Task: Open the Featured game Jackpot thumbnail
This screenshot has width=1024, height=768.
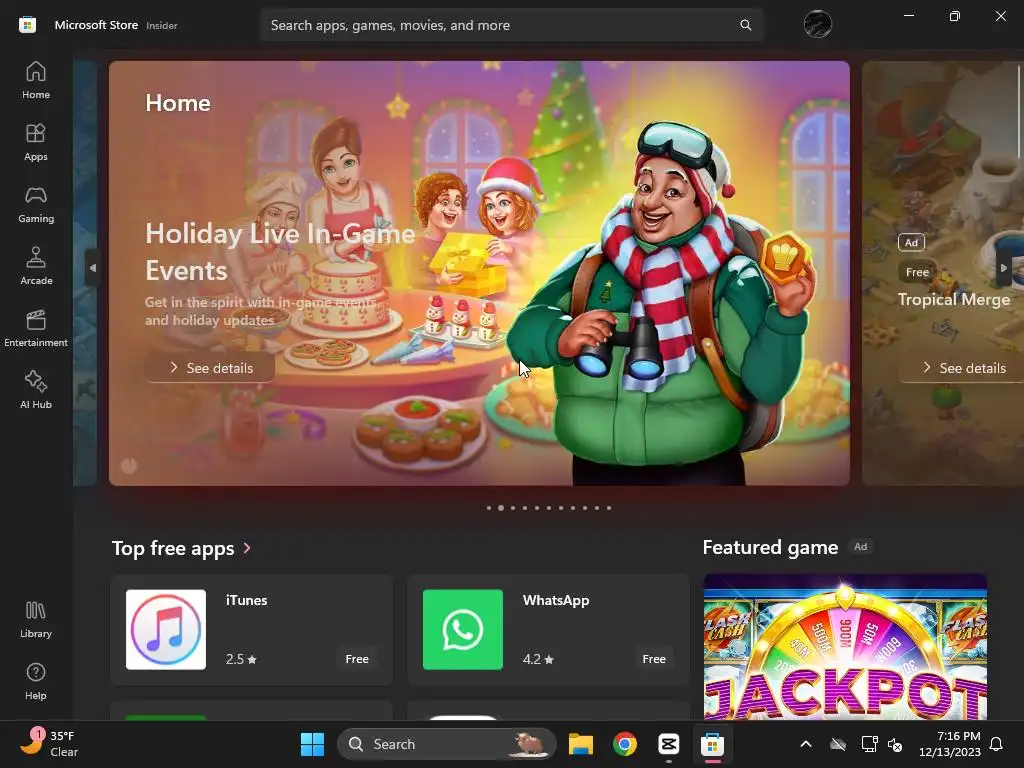Action: click(x=845, y=647)
